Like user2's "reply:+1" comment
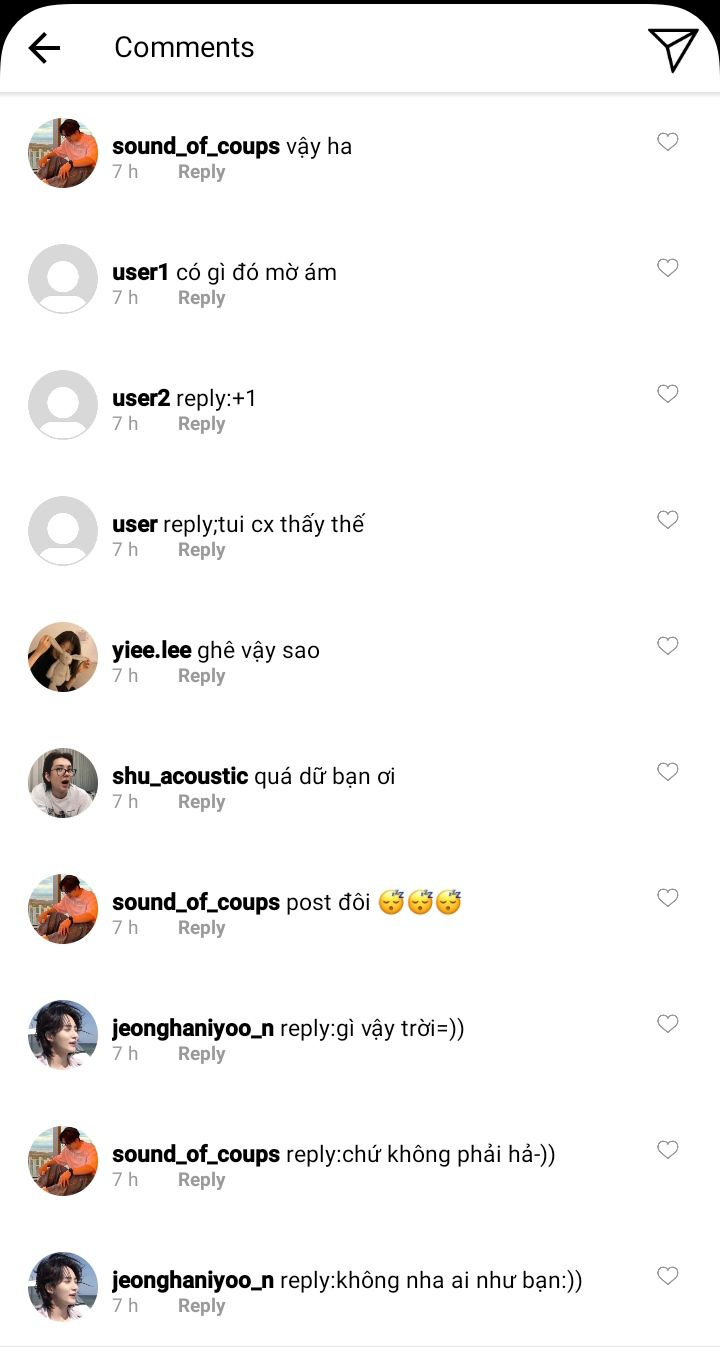Image resolution: width=720 pixels, height=1352 pixels. click(668, 394)
